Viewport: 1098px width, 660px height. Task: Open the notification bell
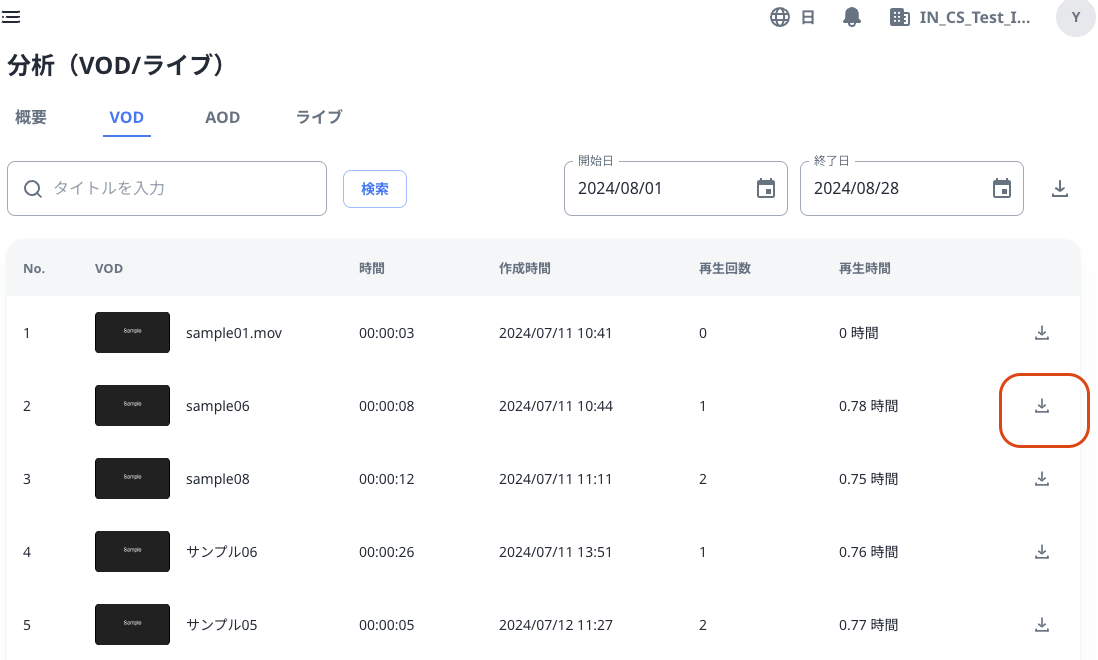tap(851, 16)
